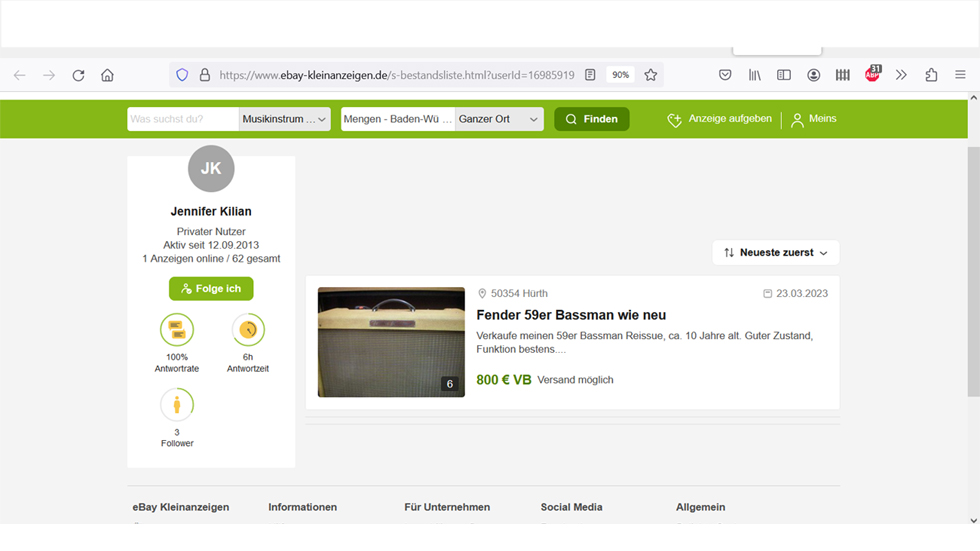Click the shield tracking protection icon
980x551 pixels.
[182, 75]
